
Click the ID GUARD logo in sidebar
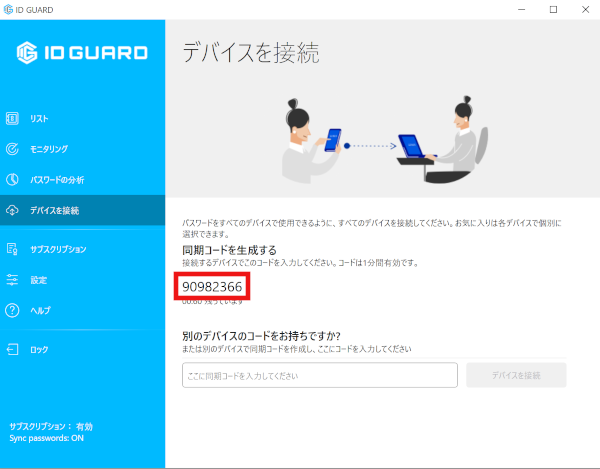tap(82, 52)
